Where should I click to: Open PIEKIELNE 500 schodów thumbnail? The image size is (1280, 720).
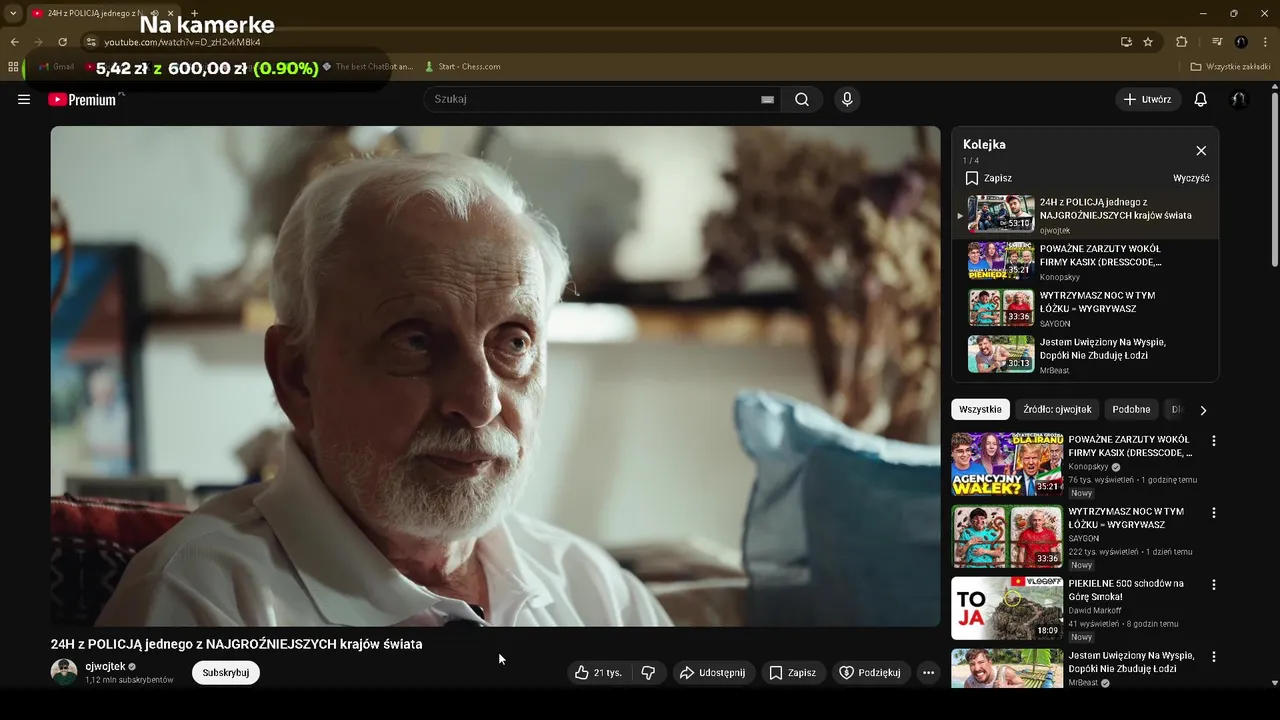[x=1006, y=608]
